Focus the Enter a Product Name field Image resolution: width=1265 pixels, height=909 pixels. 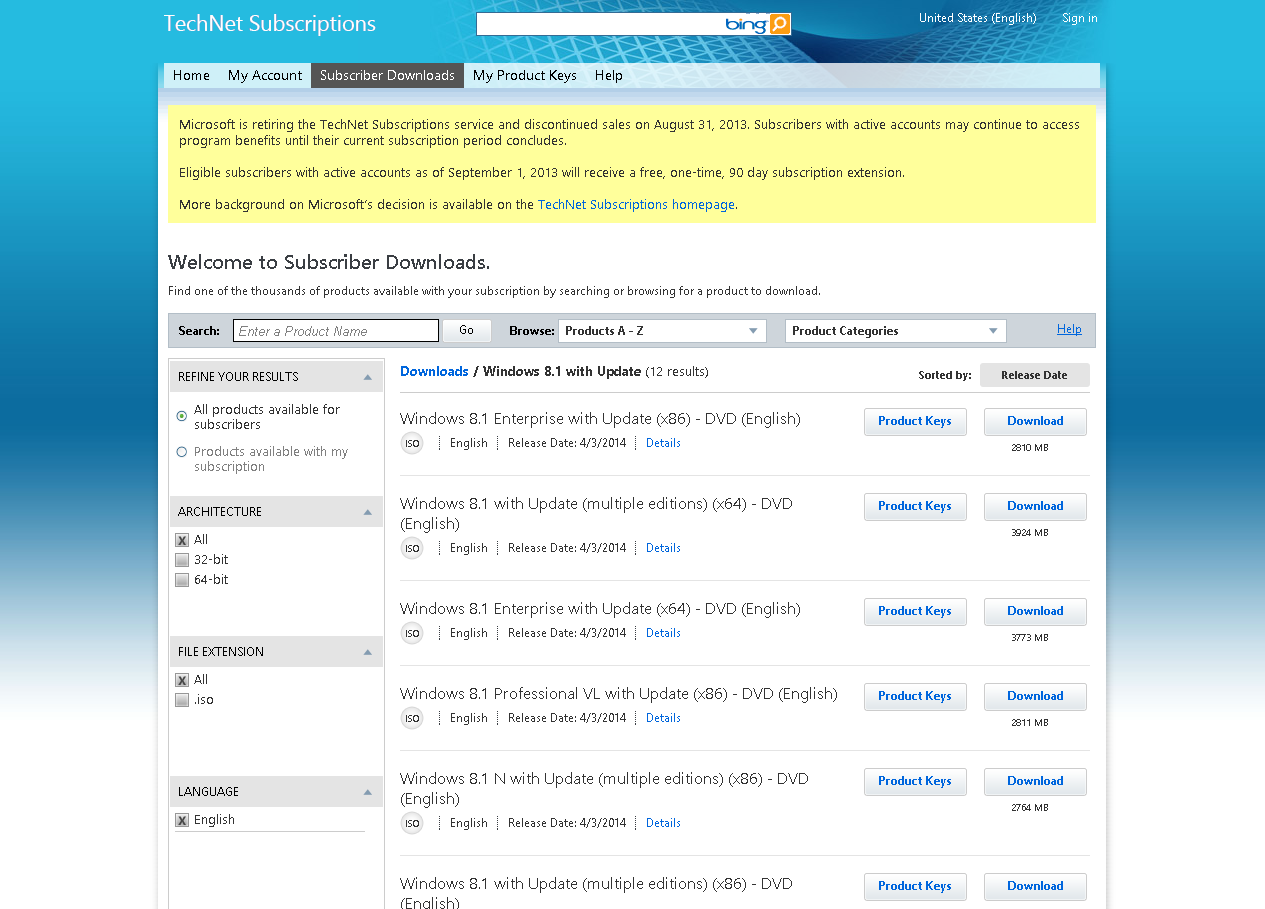[x=336, y=331]
